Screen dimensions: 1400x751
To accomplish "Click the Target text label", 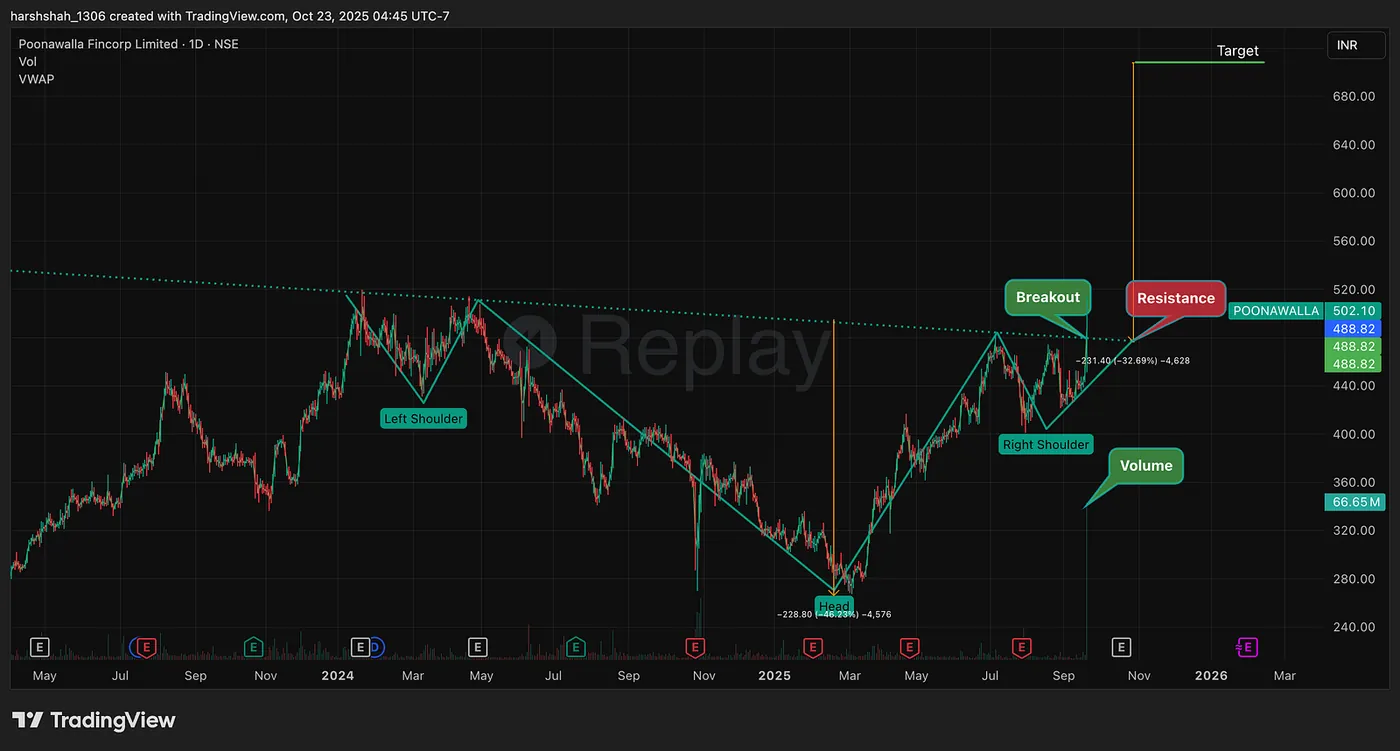I will (1237, 51).
